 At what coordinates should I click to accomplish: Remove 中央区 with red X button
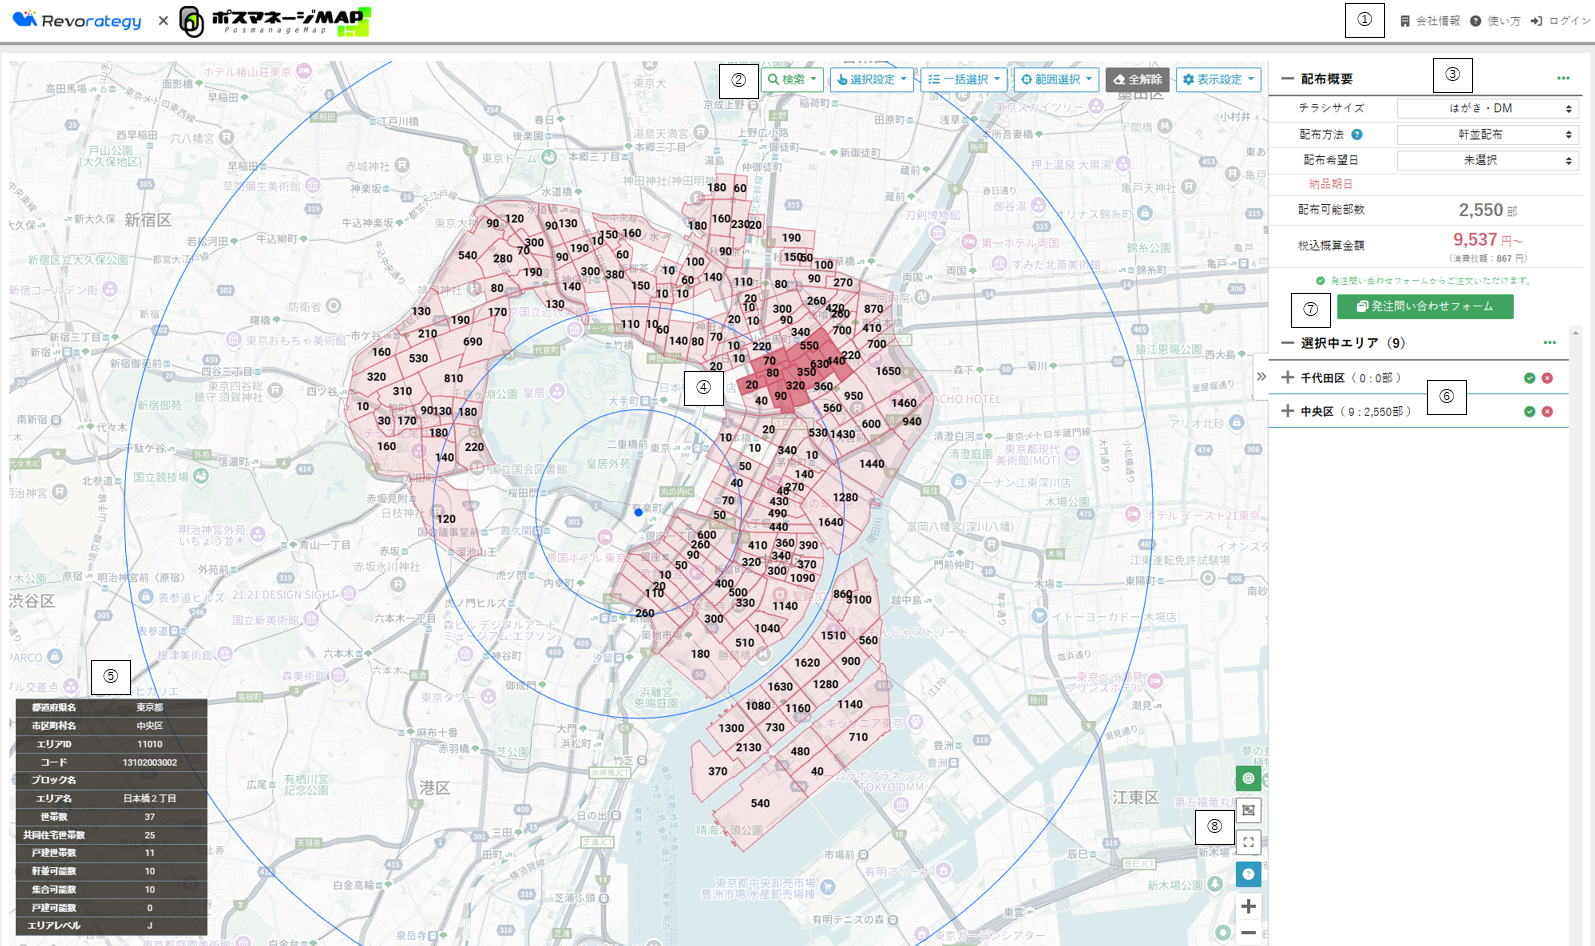[x=1547, y=412]
